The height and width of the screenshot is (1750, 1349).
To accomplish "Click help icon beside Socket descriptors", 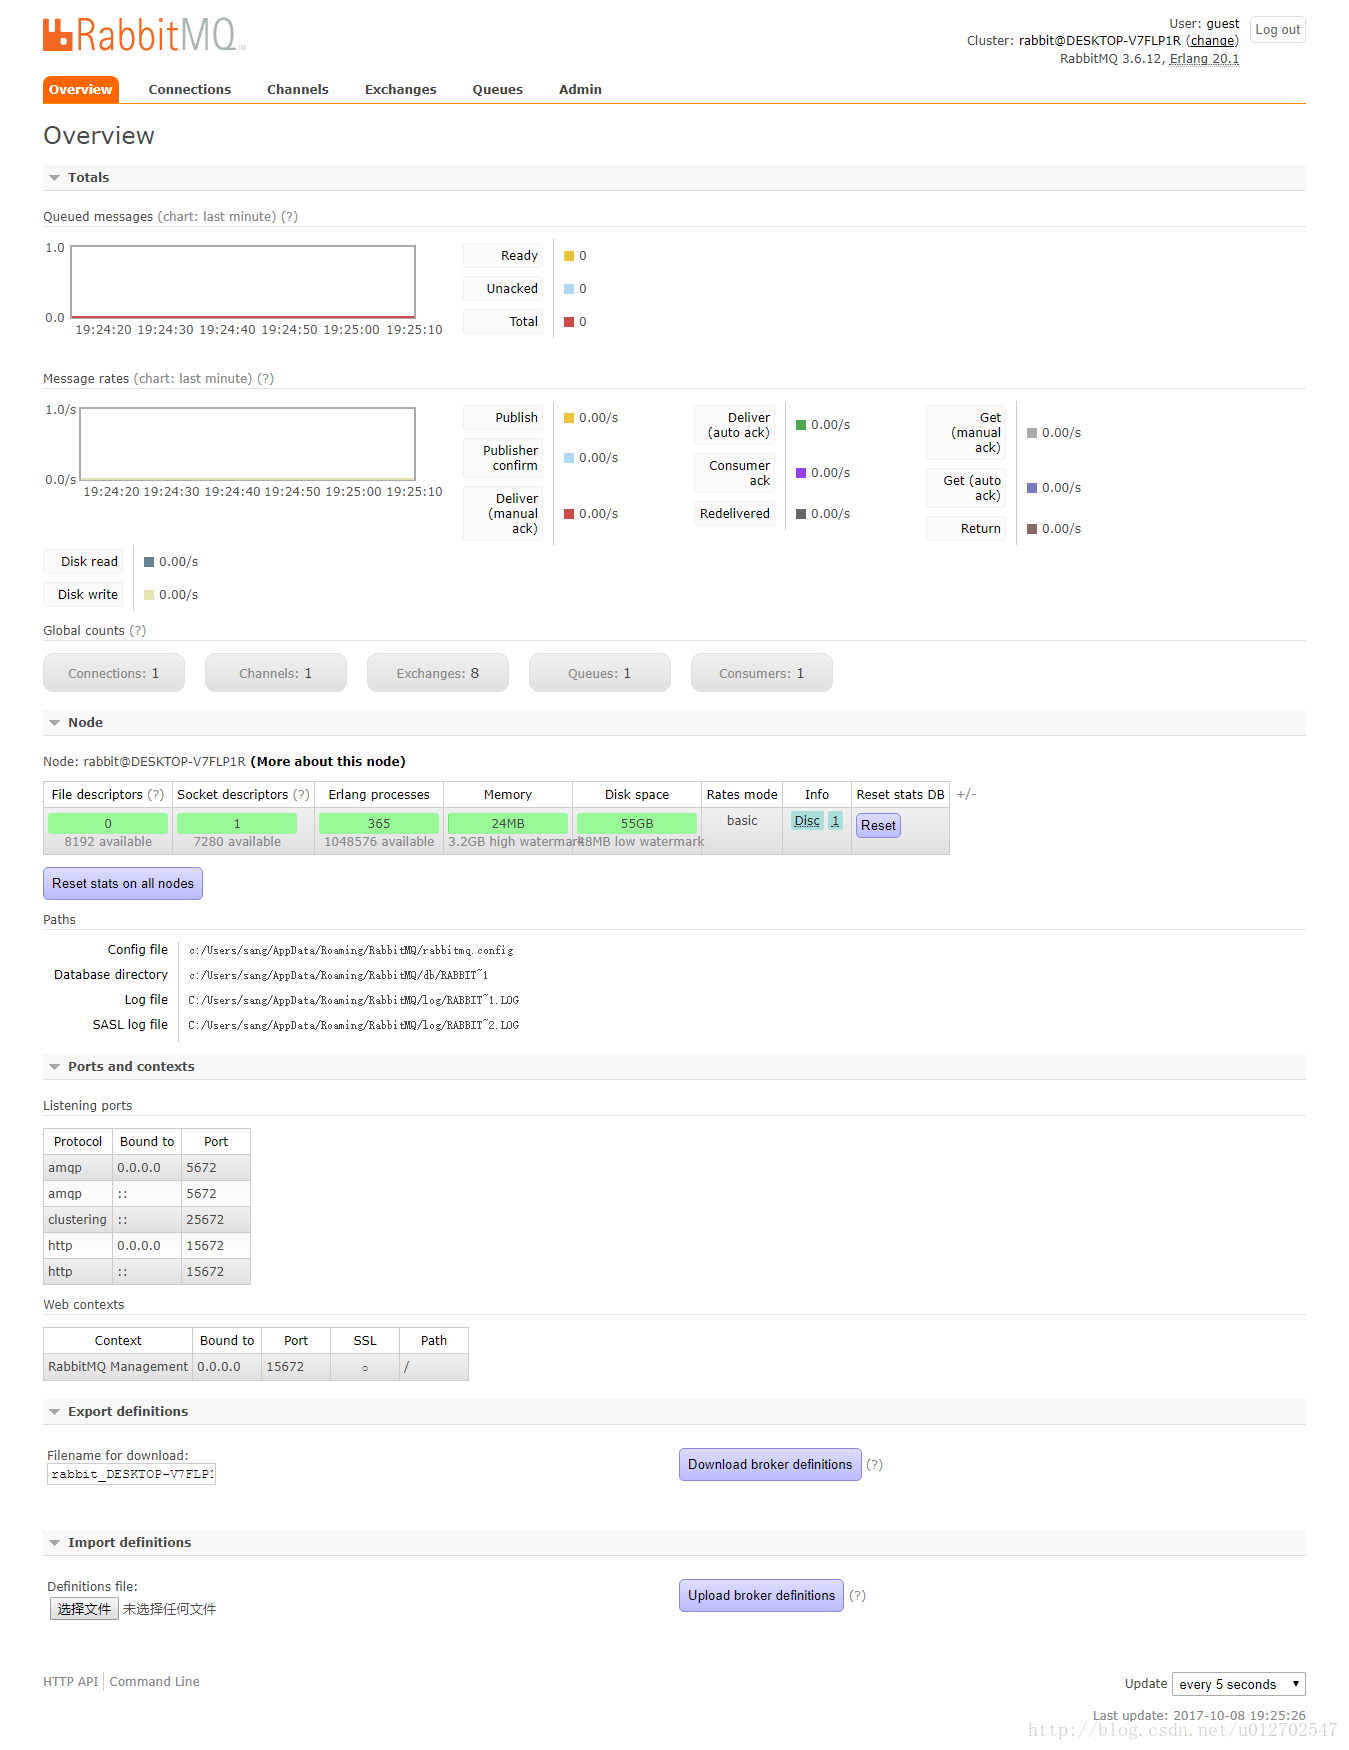I will pos(301,795).
